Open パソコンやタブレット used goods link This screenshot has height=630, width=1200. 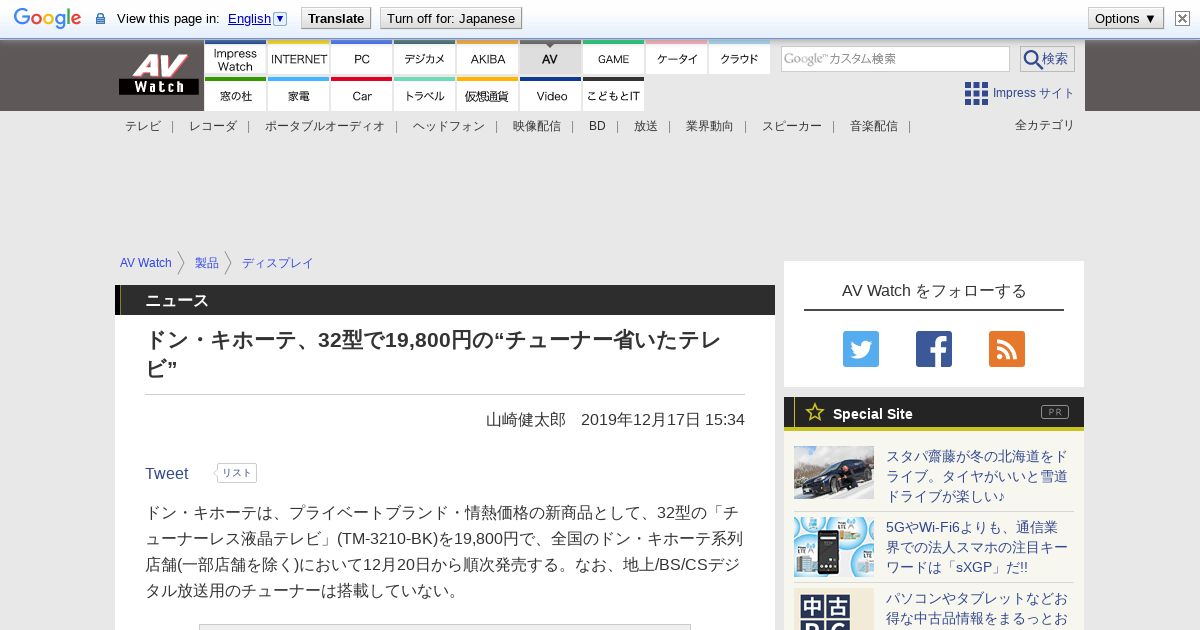[977, 609]
